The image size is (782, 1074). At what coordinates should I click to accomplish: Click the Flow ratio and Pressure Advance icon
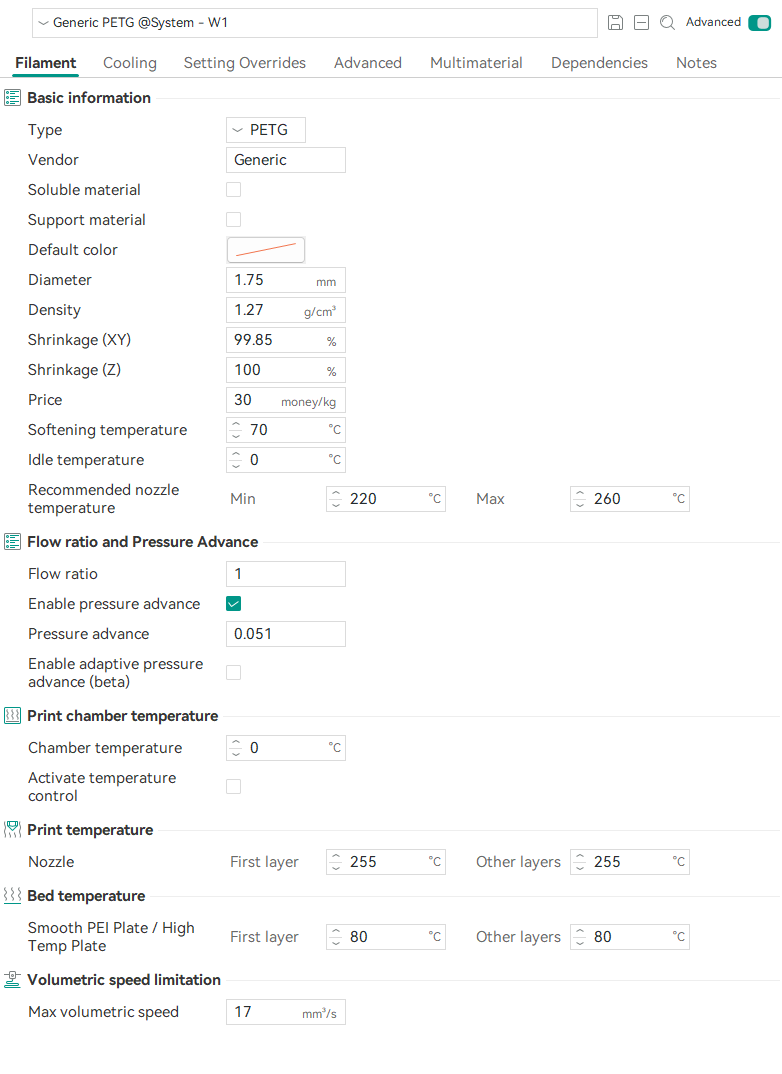[13, 542]
